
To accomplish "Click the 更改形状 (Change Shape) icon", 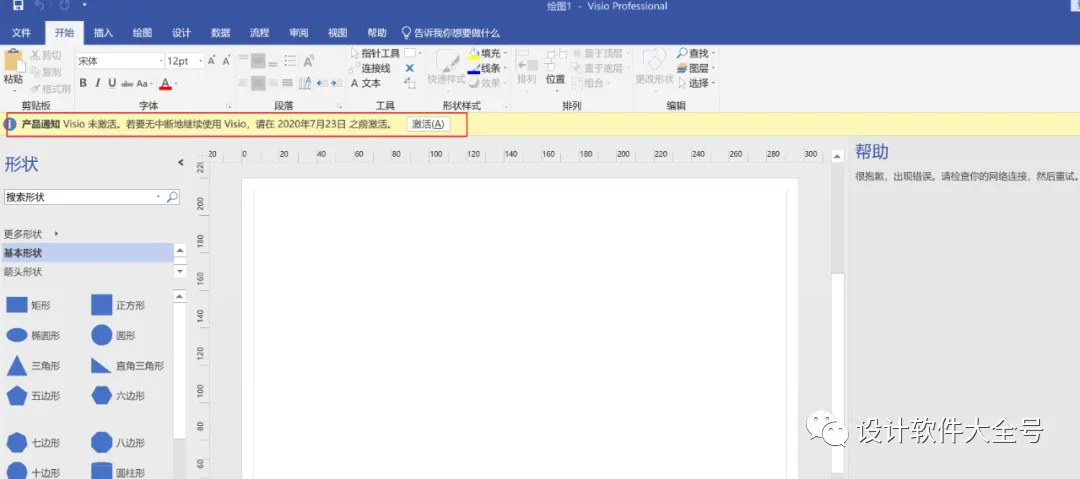I will [654, 60].
